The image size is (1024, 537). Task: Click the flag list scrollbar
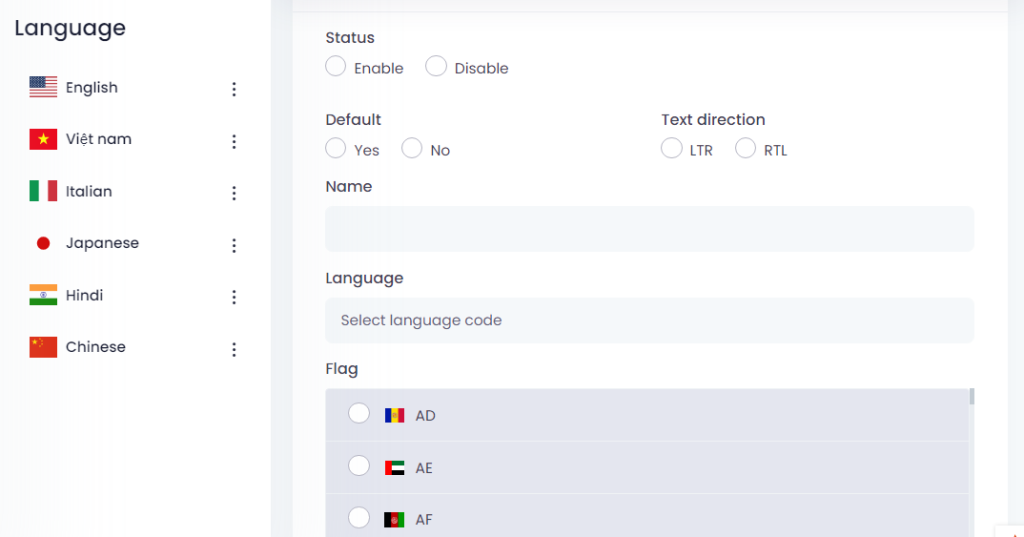pyautogui.click(x=971, y=398)
